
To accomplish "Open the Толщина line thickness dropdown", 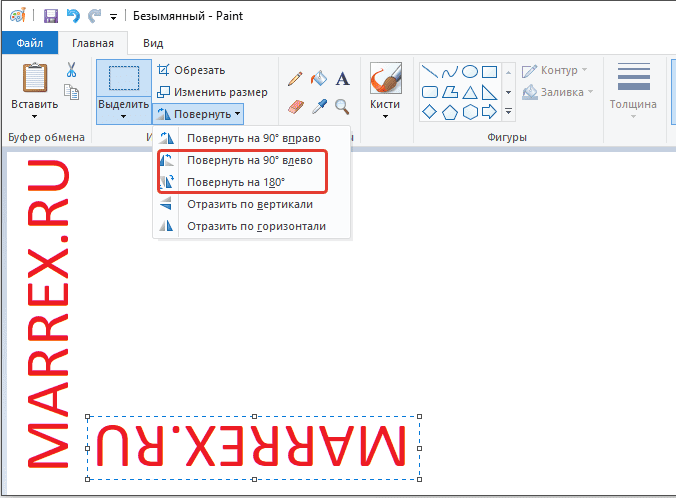I will coord(633,91).
